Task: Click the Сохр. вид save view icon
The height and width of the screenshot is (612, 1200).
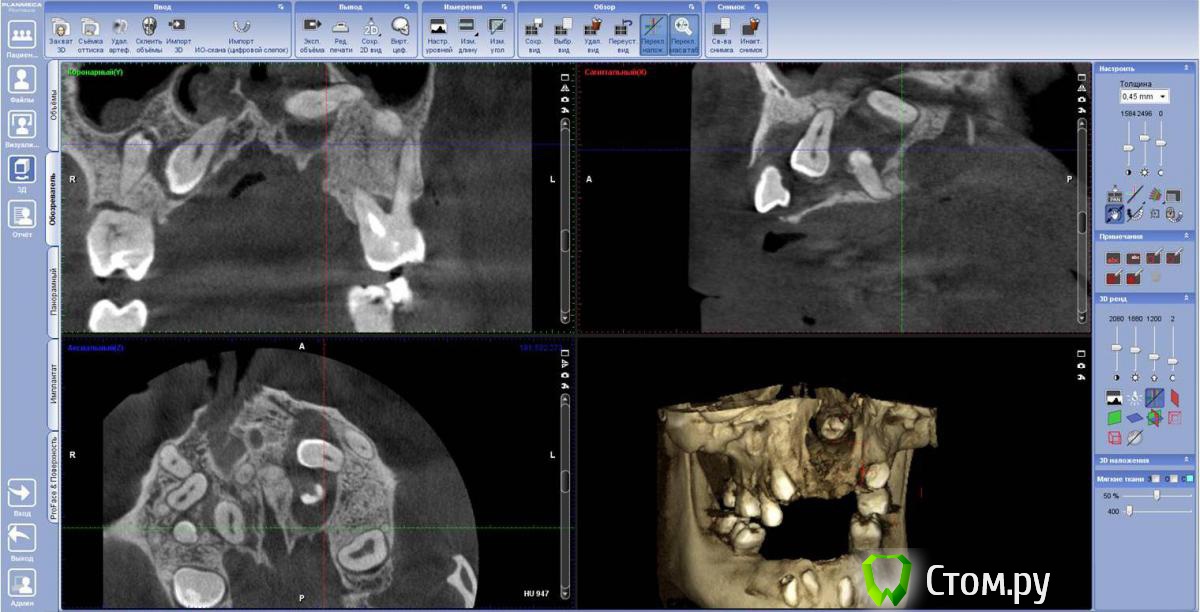Action: coord(535,27)
